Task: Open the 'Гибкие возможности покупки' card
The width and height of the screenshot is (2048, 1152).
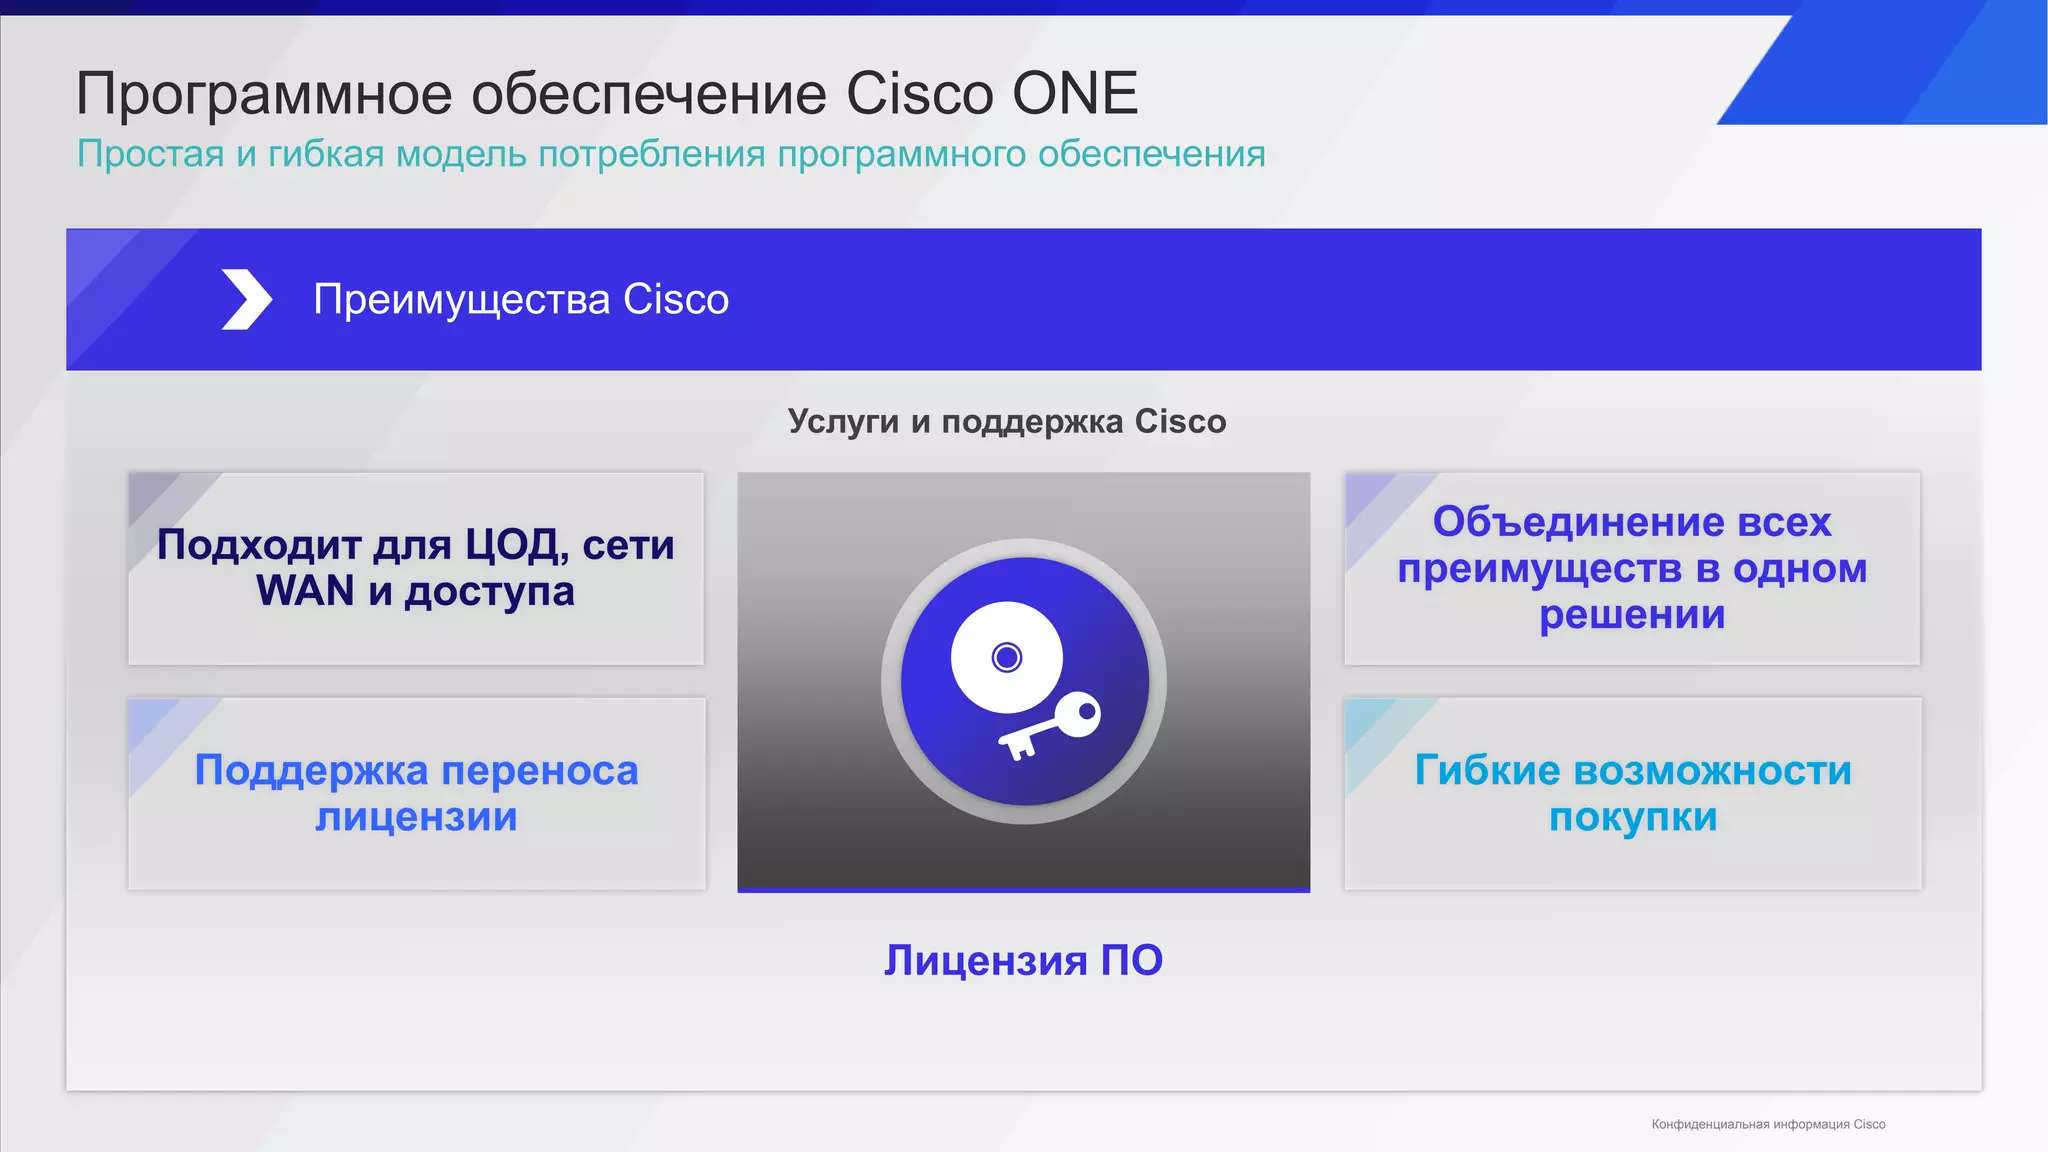Action: [x=1633, y=794]
